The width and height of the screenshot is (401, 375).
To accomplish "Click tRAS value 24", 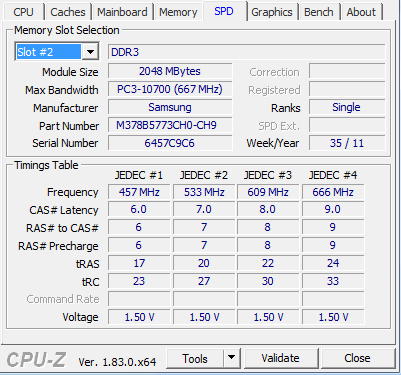I will point(333,263).
